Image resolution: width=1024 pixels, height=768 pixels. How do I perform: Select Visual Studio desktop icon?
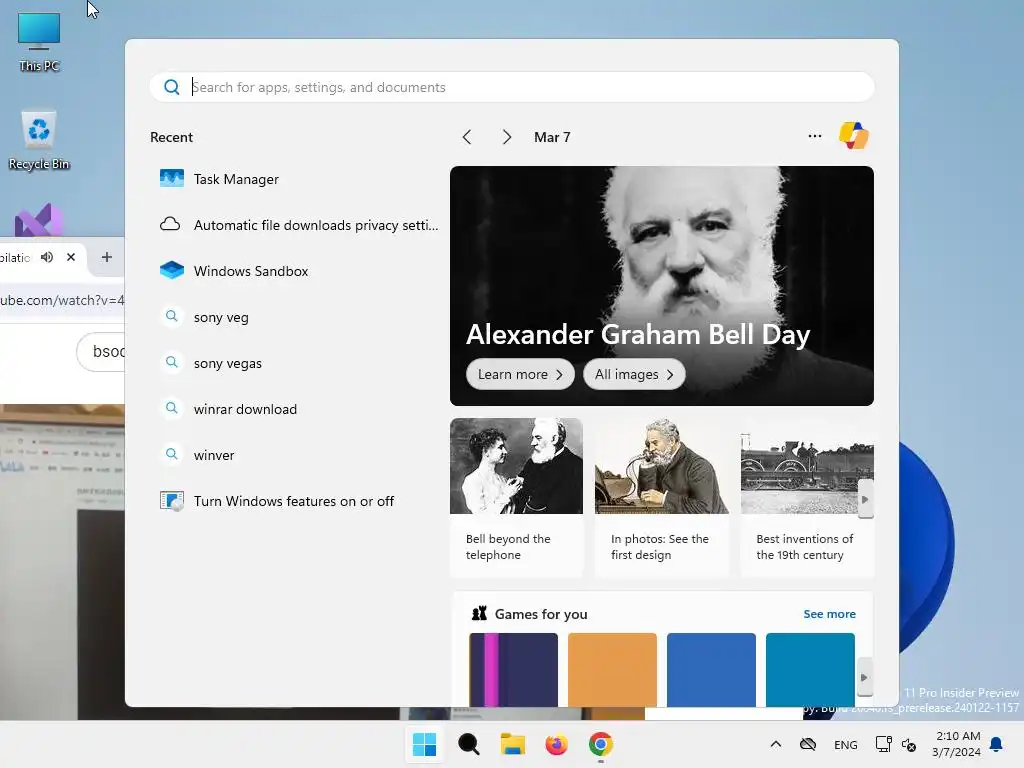[x=39, y=221]
